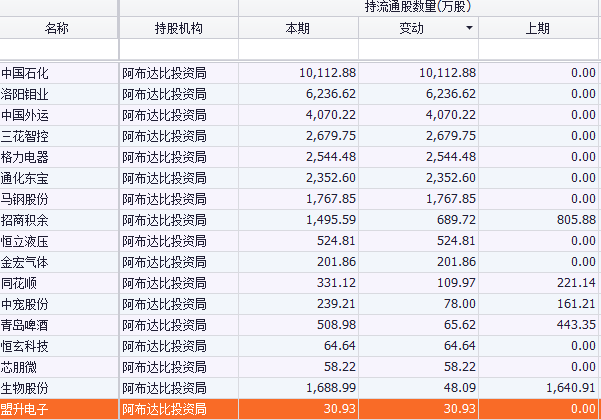Click 上期 value 221.14 for 同花顺

click(576, 283)
